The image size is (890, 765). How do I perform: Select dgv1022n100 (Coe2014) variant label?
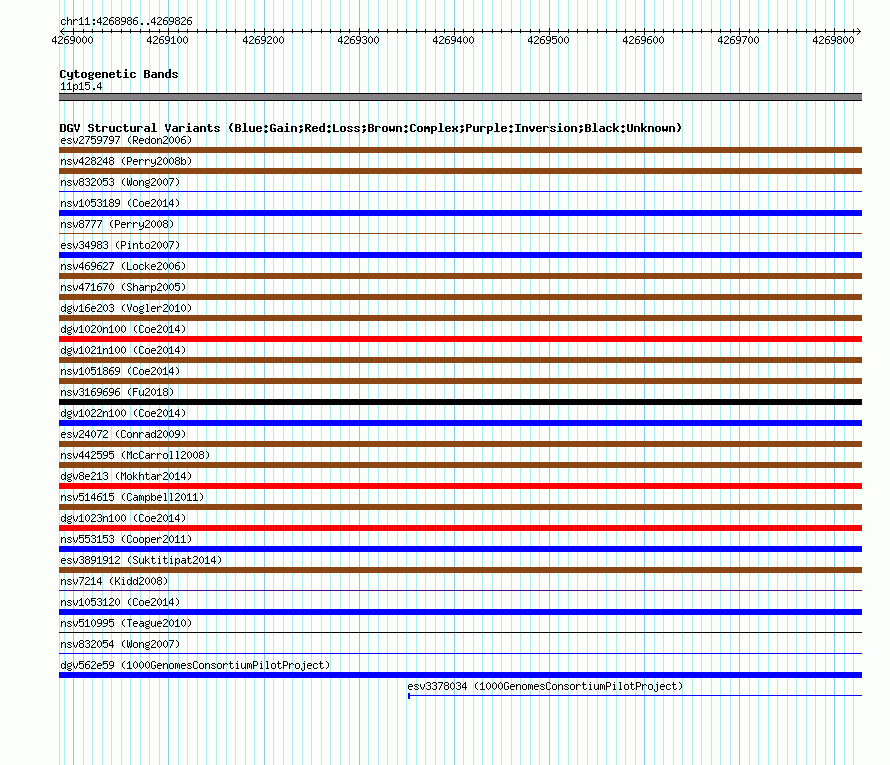coord(123,413)
